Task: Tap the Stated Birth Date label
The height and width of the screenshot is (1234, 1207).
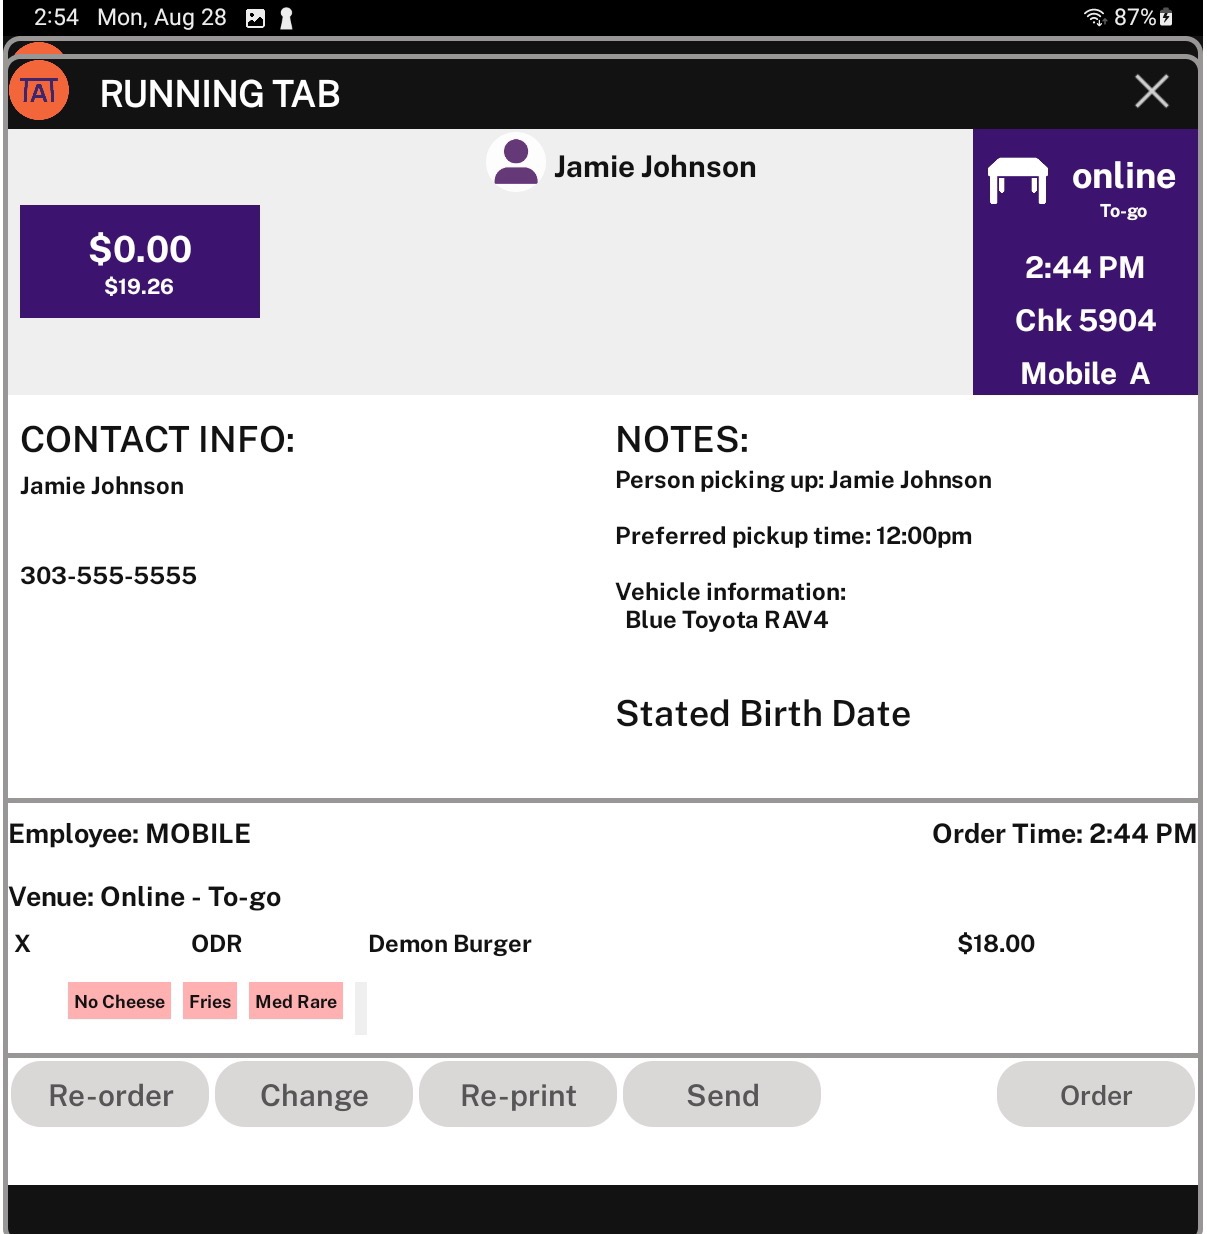Action: [763, 713]
